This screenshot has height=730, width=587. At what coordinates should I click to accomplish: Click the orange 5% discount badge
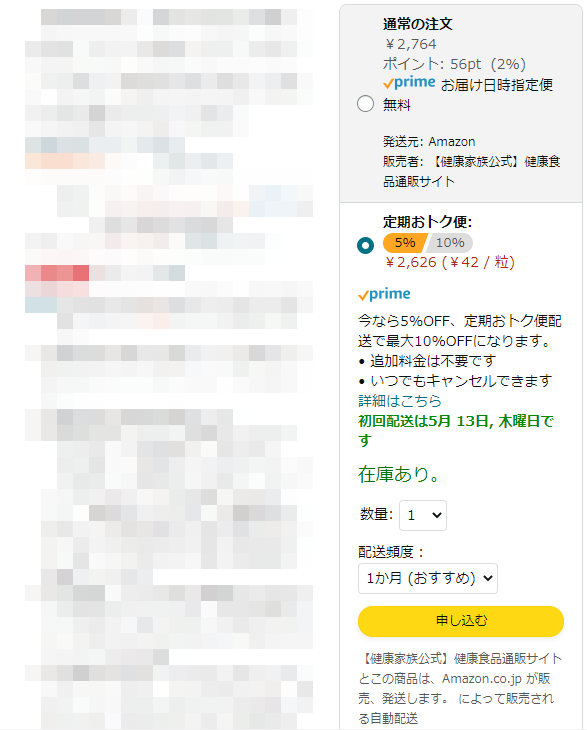click(404, 243)
